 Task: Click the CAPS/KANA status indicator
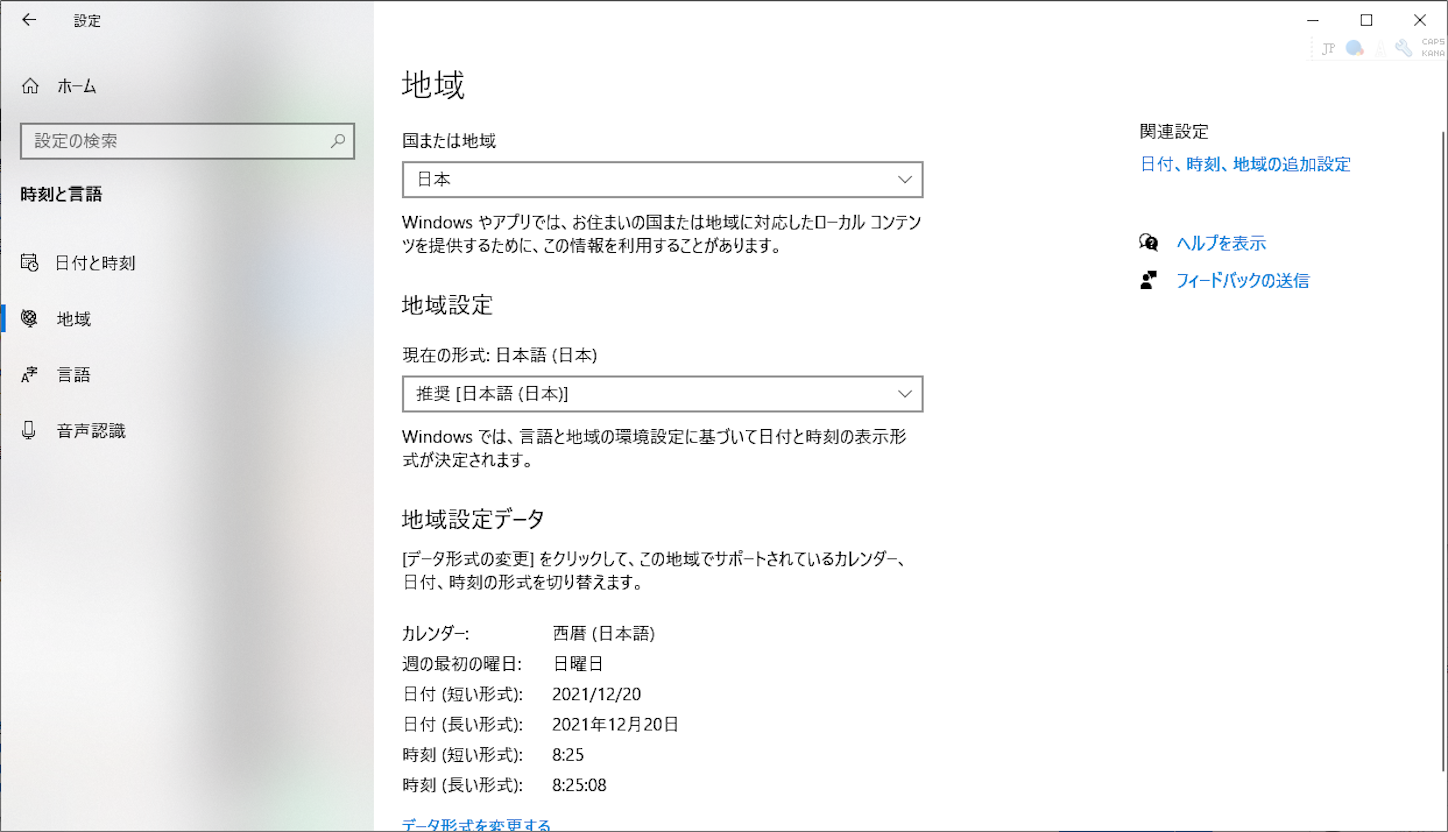pyautogui.click(x=1432, y=47)
